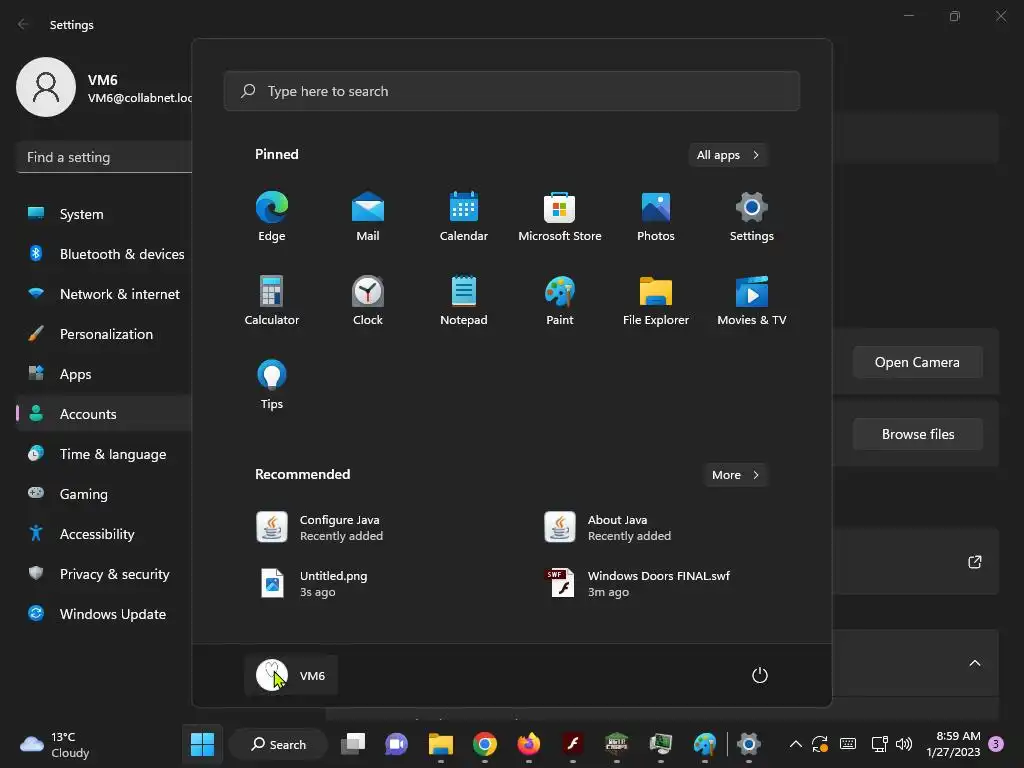
Task: Open File Explorer from taskbar
Action: click(441, 744)
